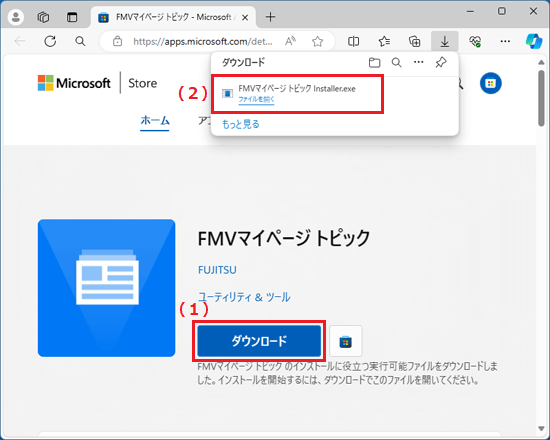
Task: Click the Store label in header
Action: (142, 83)
